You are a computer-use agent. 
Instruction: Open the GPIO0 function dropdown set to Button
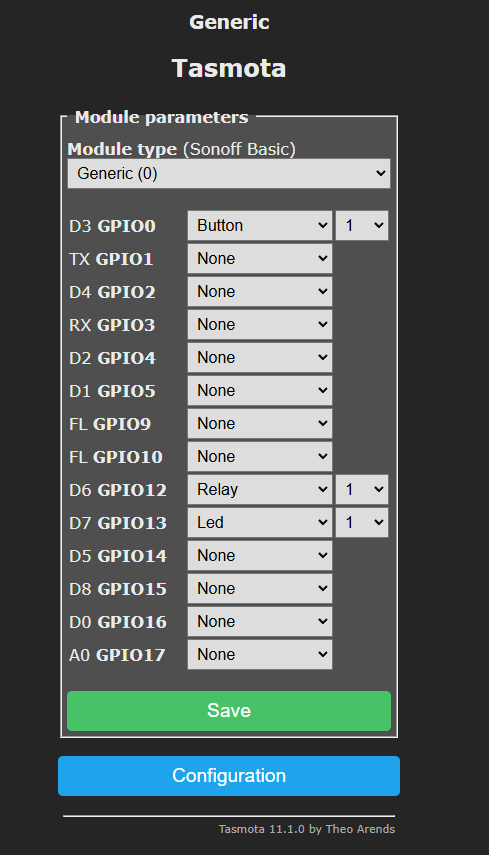click(260, 226)
